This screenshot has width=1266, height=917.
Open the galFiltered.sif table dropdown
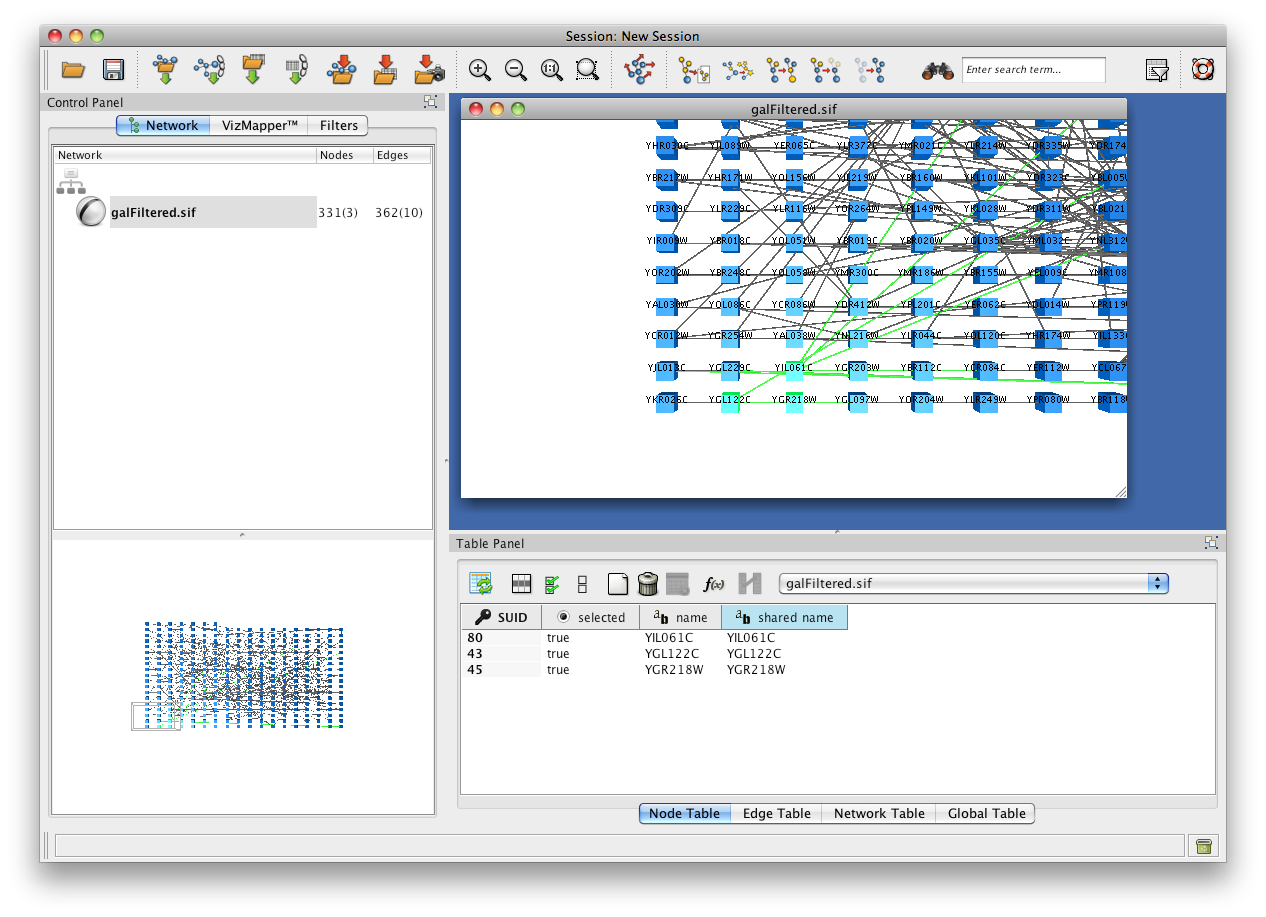[1157, 583]
